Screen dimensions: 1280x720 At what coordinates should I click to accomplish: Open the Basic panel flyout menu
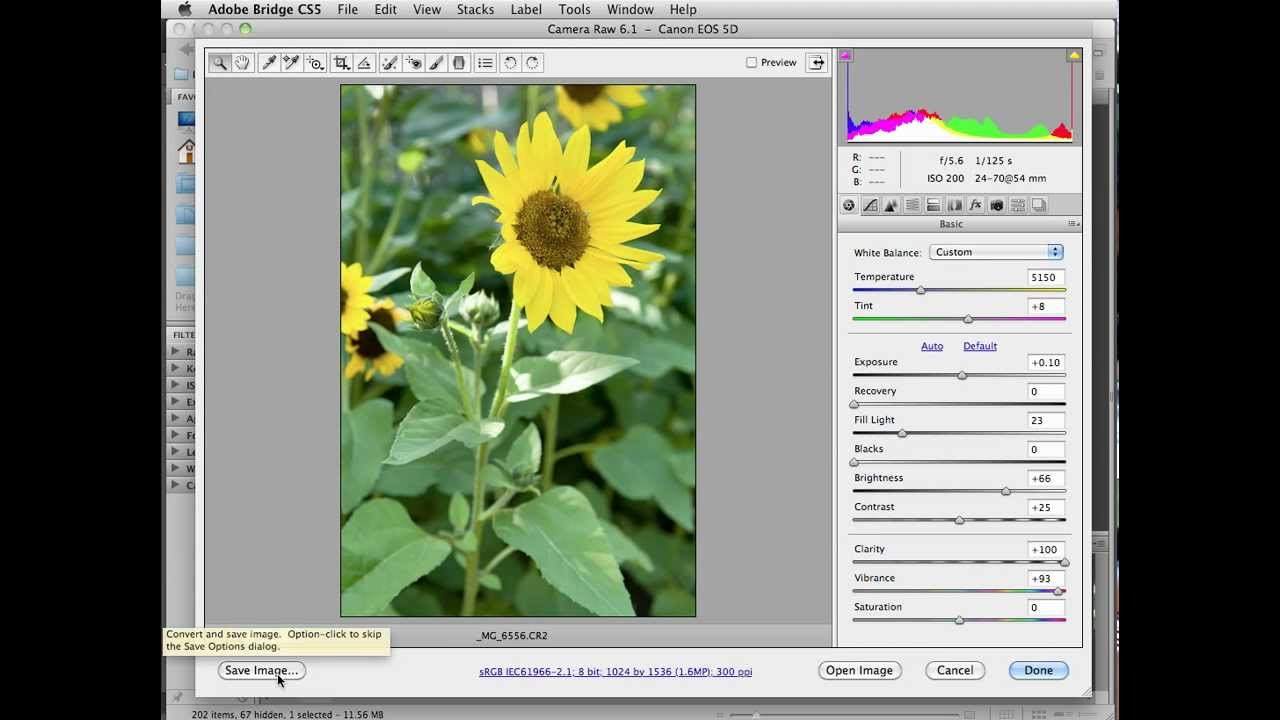pos(1073,224)
